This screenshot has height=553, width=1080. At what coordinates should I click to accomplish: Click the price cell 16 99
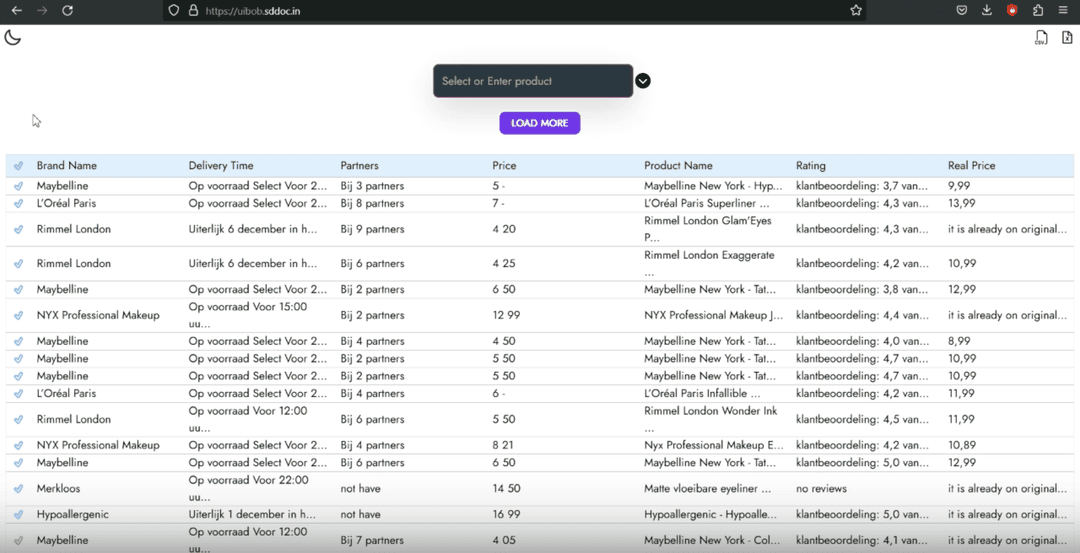(x=506, y=514)
